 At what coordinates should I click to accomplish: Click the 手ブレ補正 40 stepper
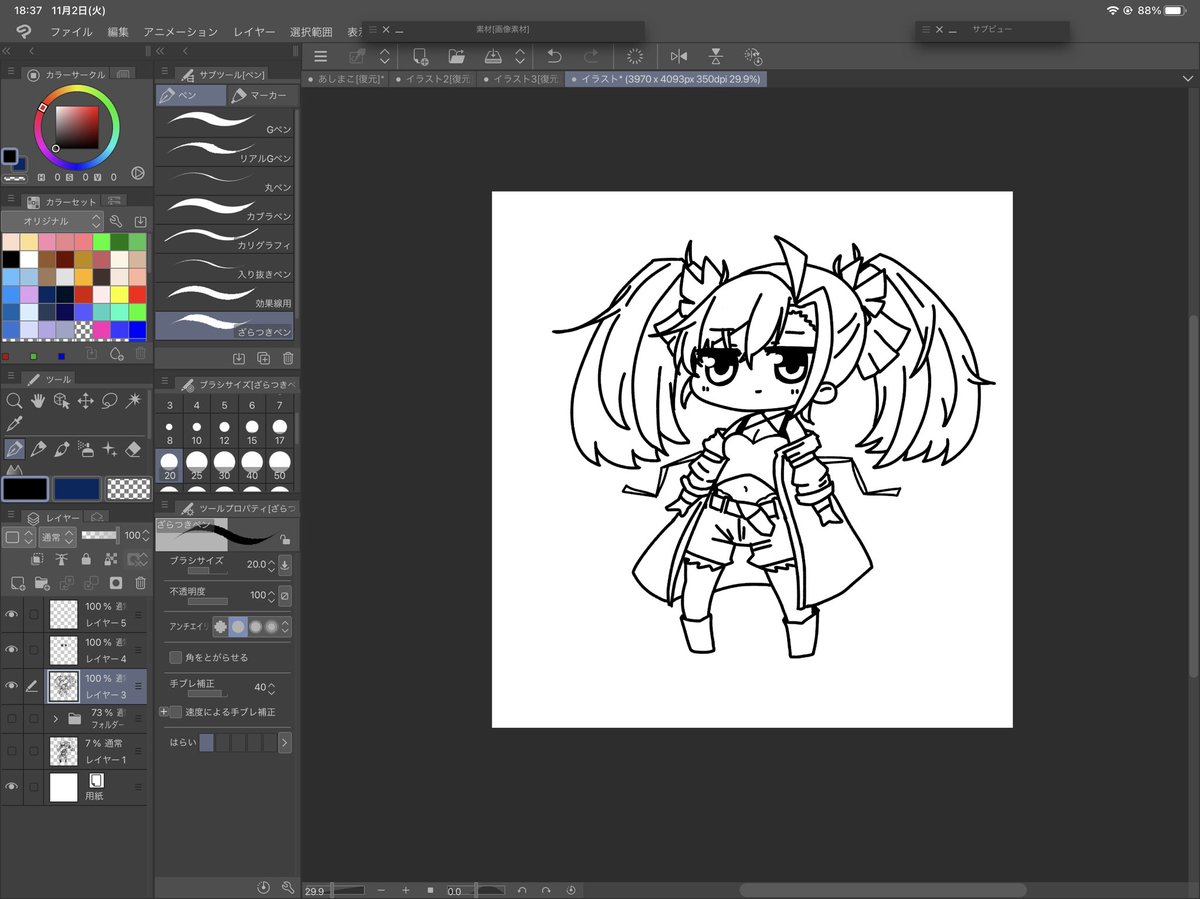click(272, 688)
